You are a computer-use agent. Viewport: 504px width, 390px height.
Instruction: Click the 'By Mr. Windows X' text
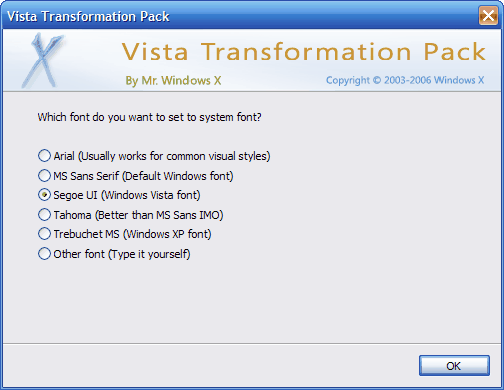[x=173, y=81]
